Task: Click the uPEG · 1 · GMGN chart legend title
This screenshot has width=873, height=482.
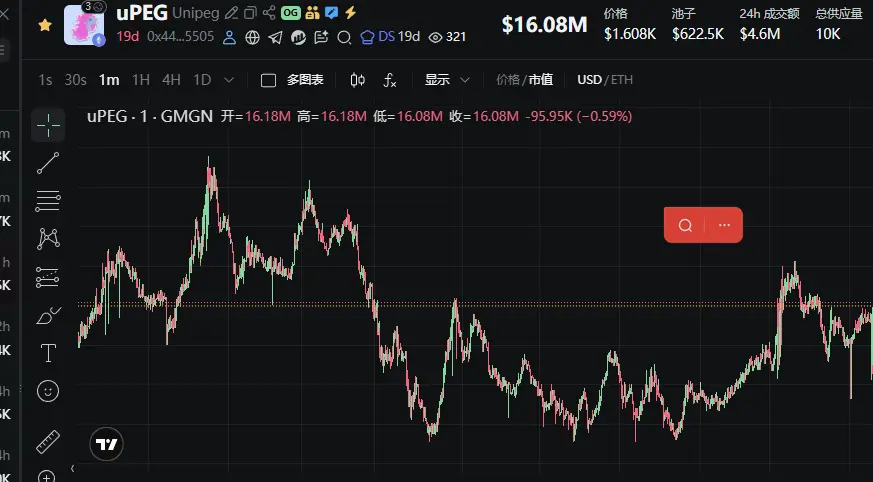Action: (x=150, y=116)
